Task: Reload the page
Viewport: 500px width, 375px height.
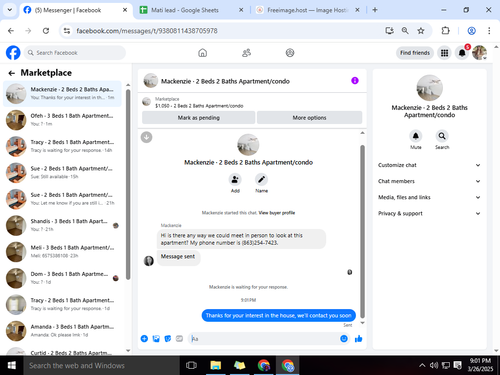Action: (x=46, y=31)
